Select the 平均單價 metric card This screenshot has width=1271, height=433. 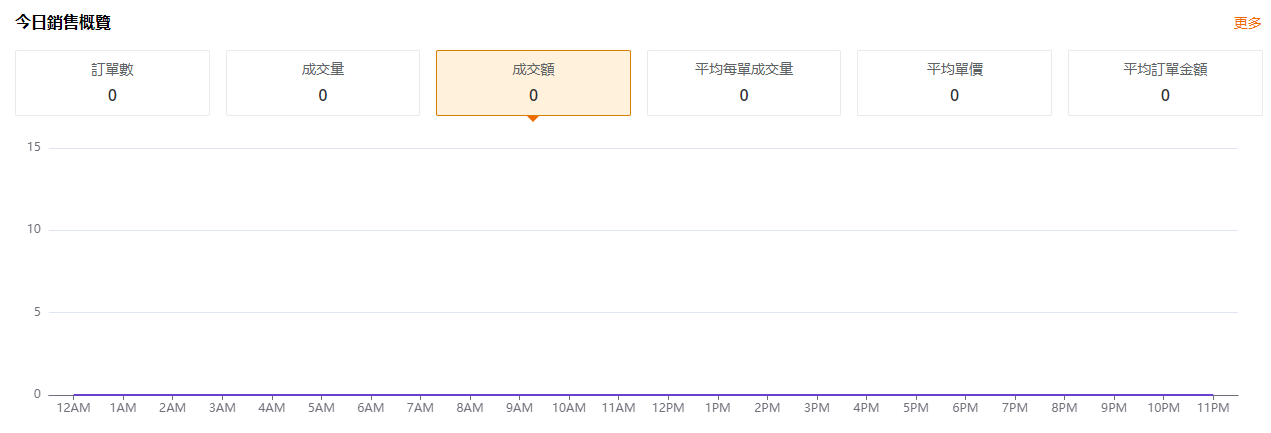point(954,83)
